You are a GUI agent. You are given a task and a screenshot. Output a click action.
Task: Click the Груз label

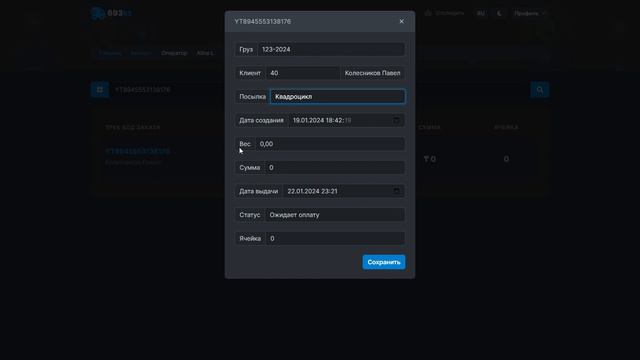pos(246,49)
